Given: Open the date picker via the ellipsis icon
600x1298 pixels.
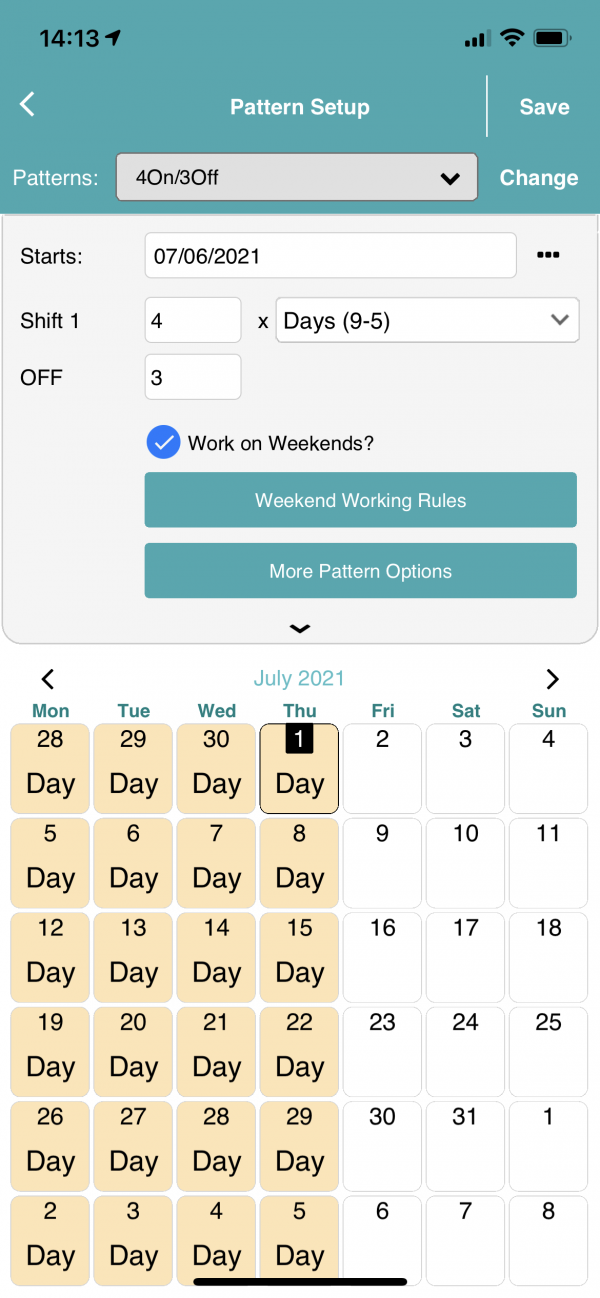Looking at the screenshot, I should [x=548, y=255].
